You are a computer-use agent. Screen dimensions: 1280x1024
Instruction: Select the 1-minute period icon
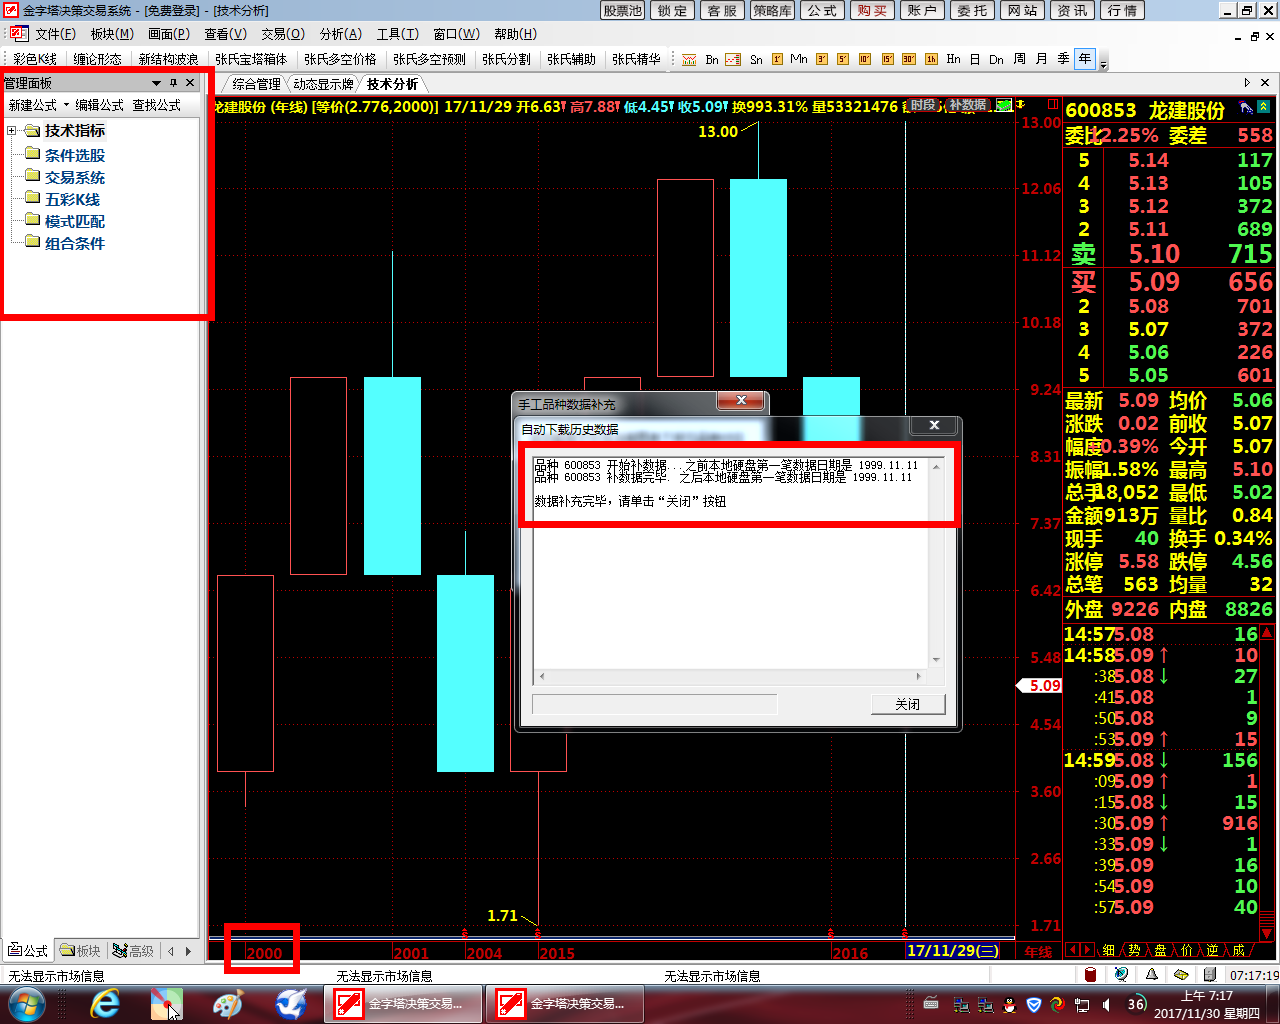click(777, 60)
